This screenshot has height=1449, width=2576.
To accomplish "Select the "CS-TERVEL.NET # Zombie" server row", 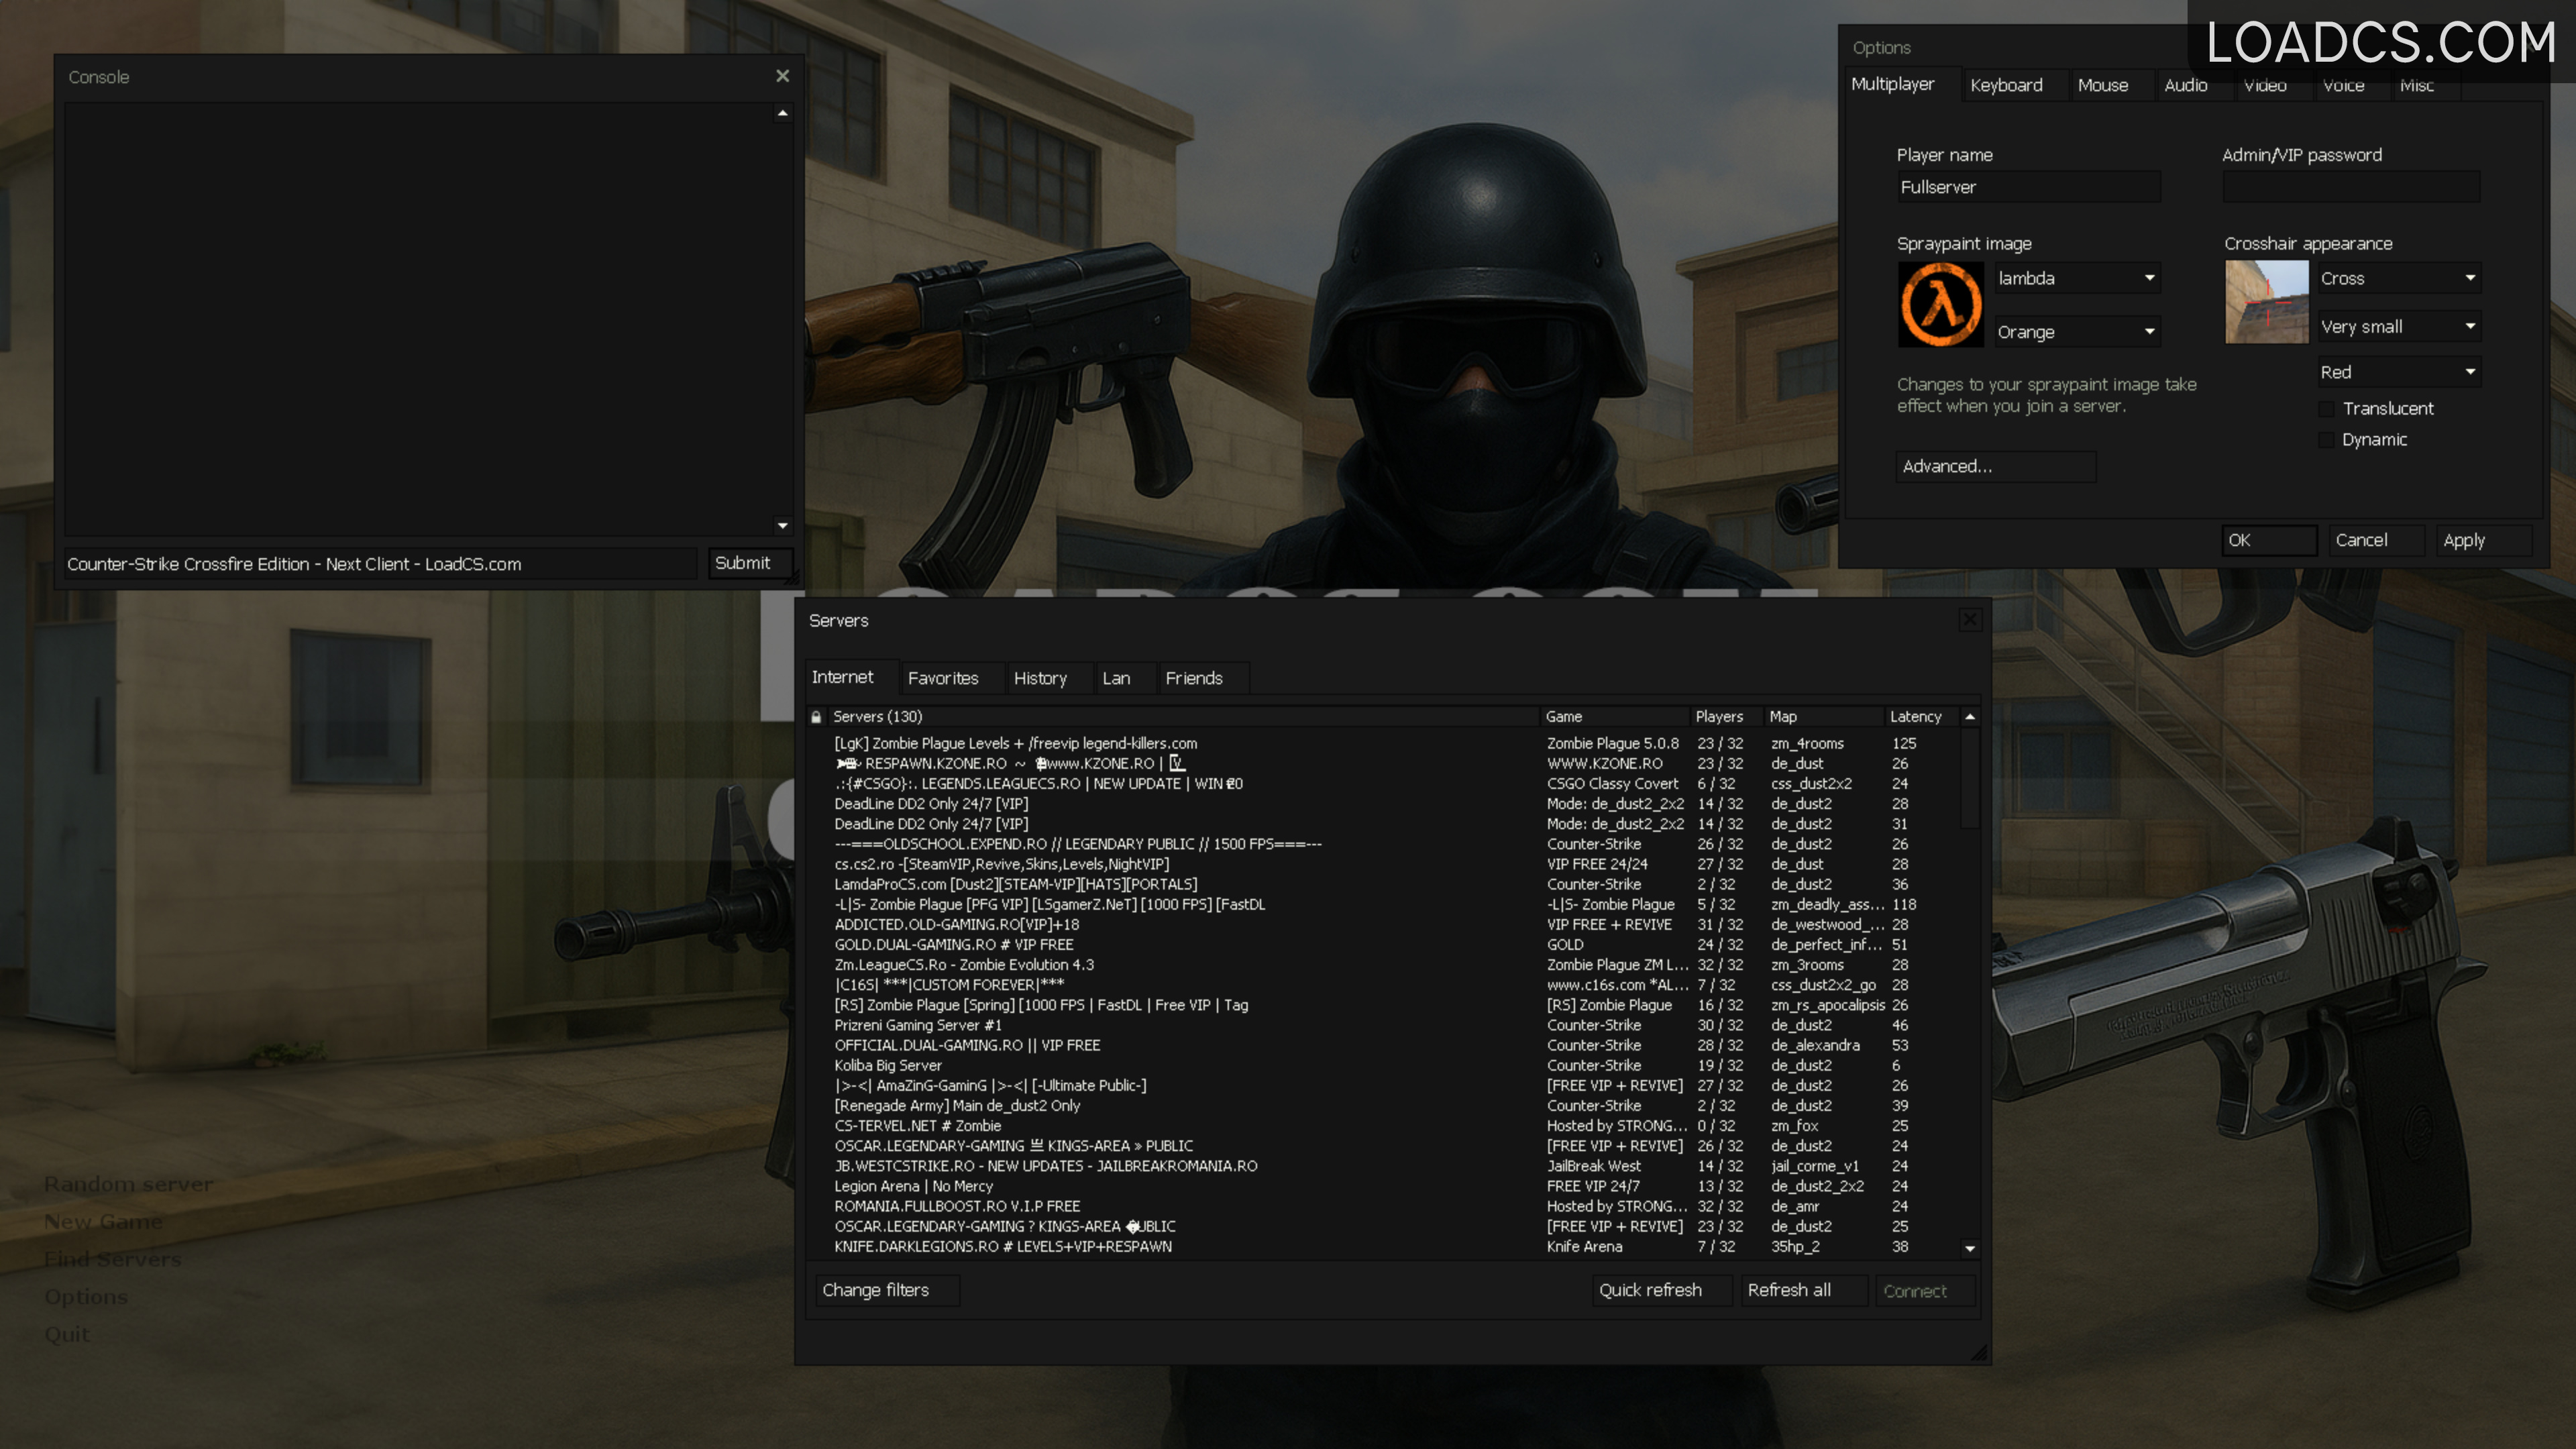I will pyautogui.click(x=1384, y=1126).
